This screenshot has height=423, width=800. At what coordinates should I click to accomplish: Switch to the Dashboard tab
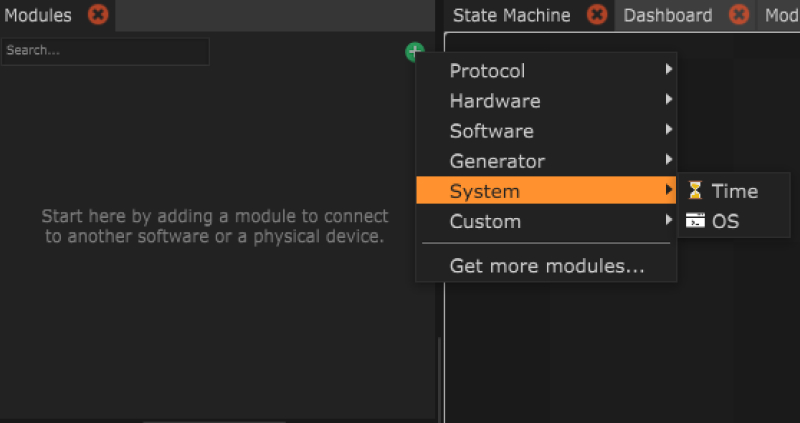pyautogui.click(x=667, y=15)
